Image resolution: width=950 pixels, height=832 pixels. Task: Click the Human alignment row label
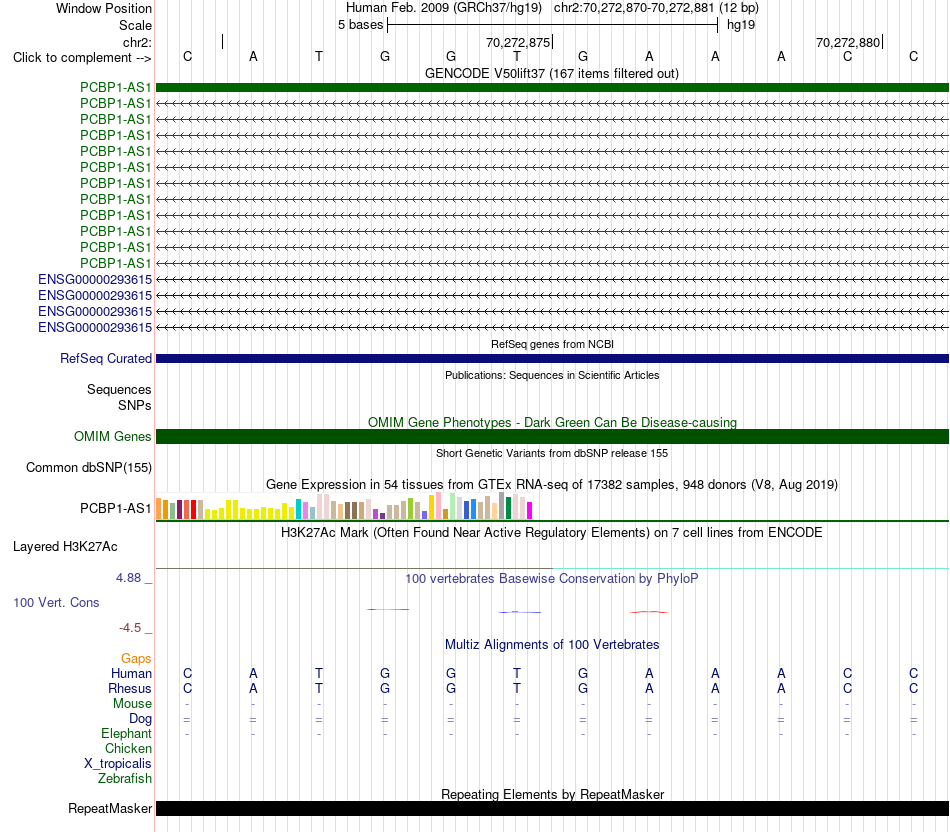[x=131, y=673]
